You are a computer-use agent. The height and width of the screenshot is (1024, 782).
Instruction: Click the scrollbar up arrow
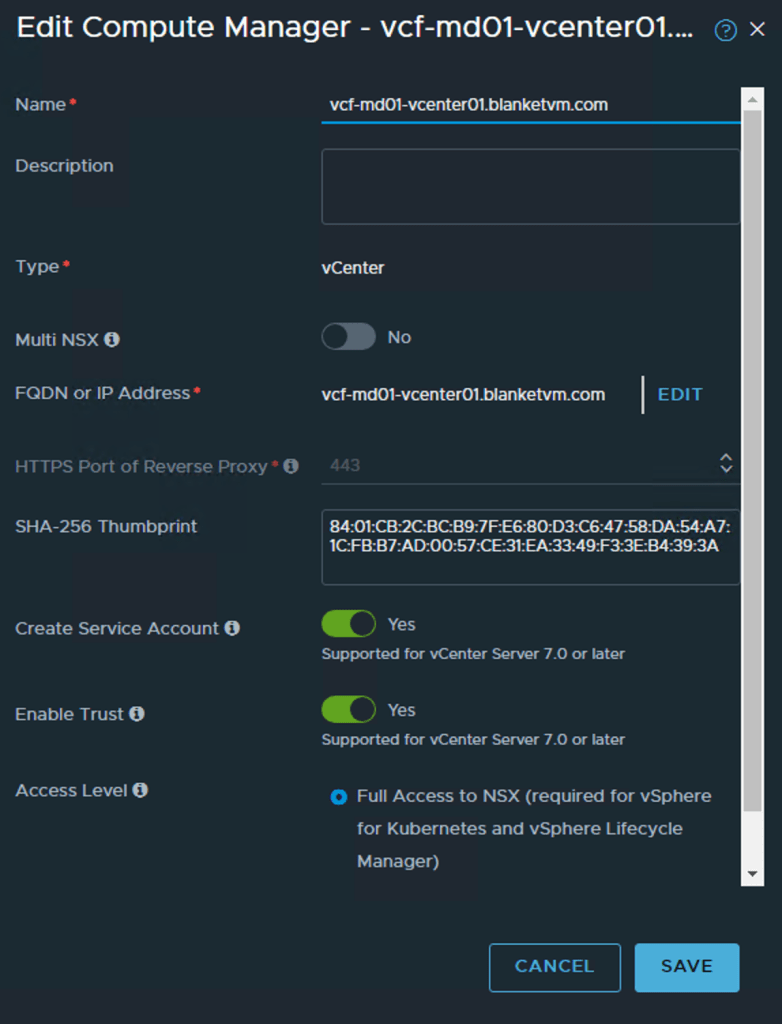[752, 99]
